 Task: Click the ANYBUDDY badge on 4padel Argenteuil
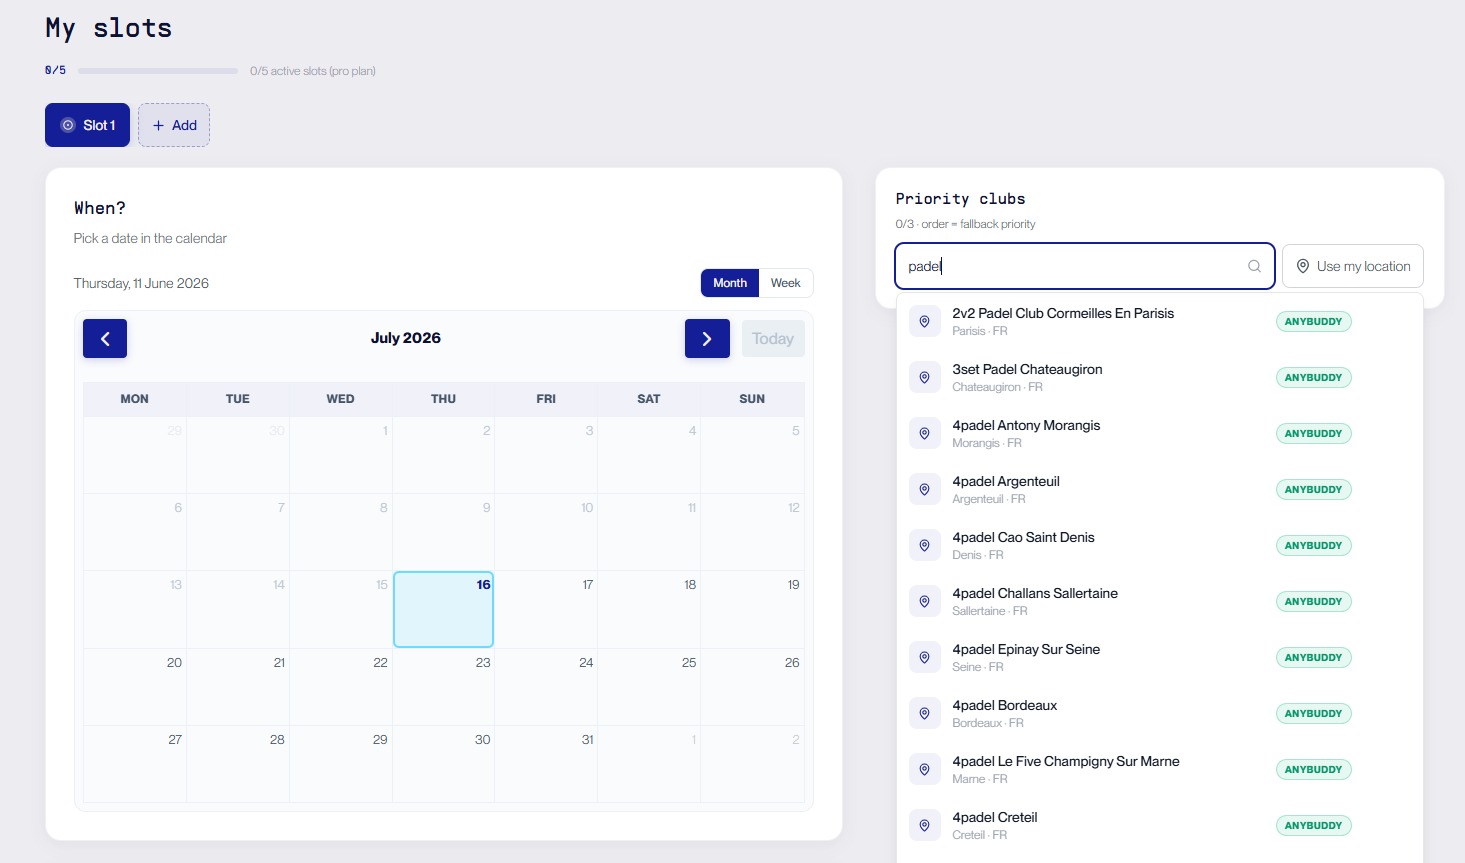click(1313, 489)
